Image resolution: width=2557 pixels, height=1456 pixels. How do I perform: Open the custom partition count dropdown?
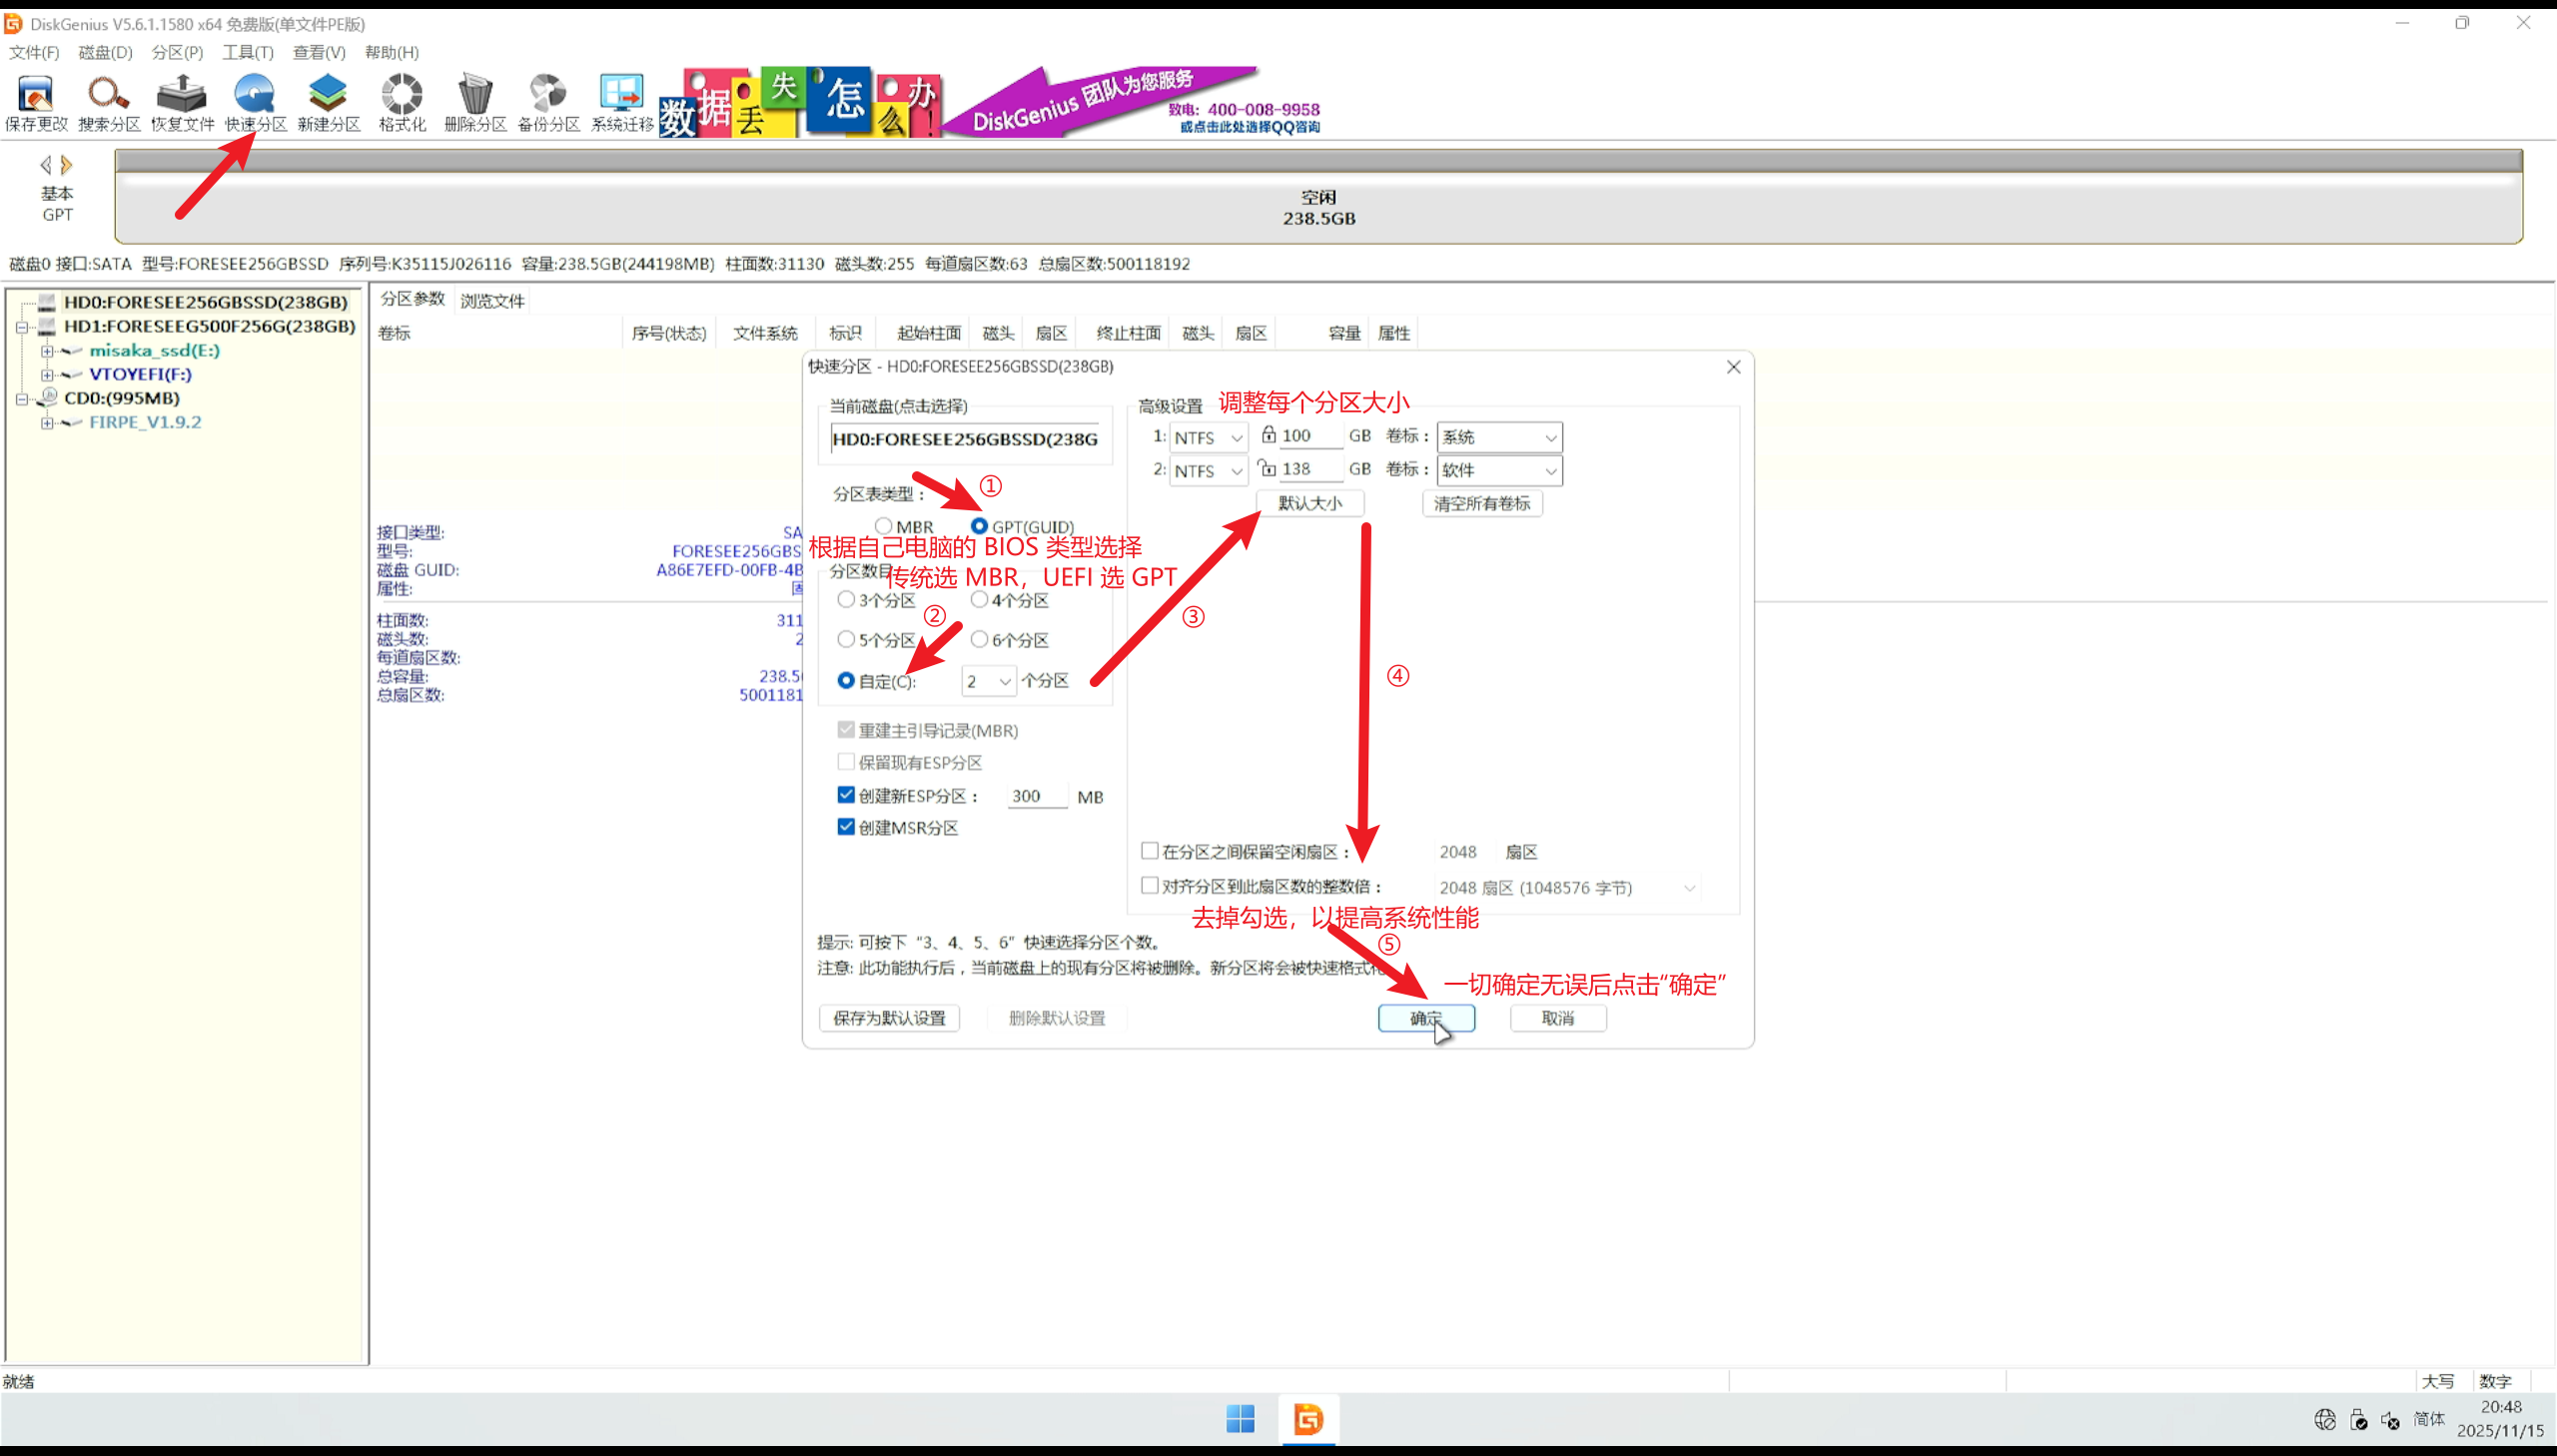[x=988, y=681]
